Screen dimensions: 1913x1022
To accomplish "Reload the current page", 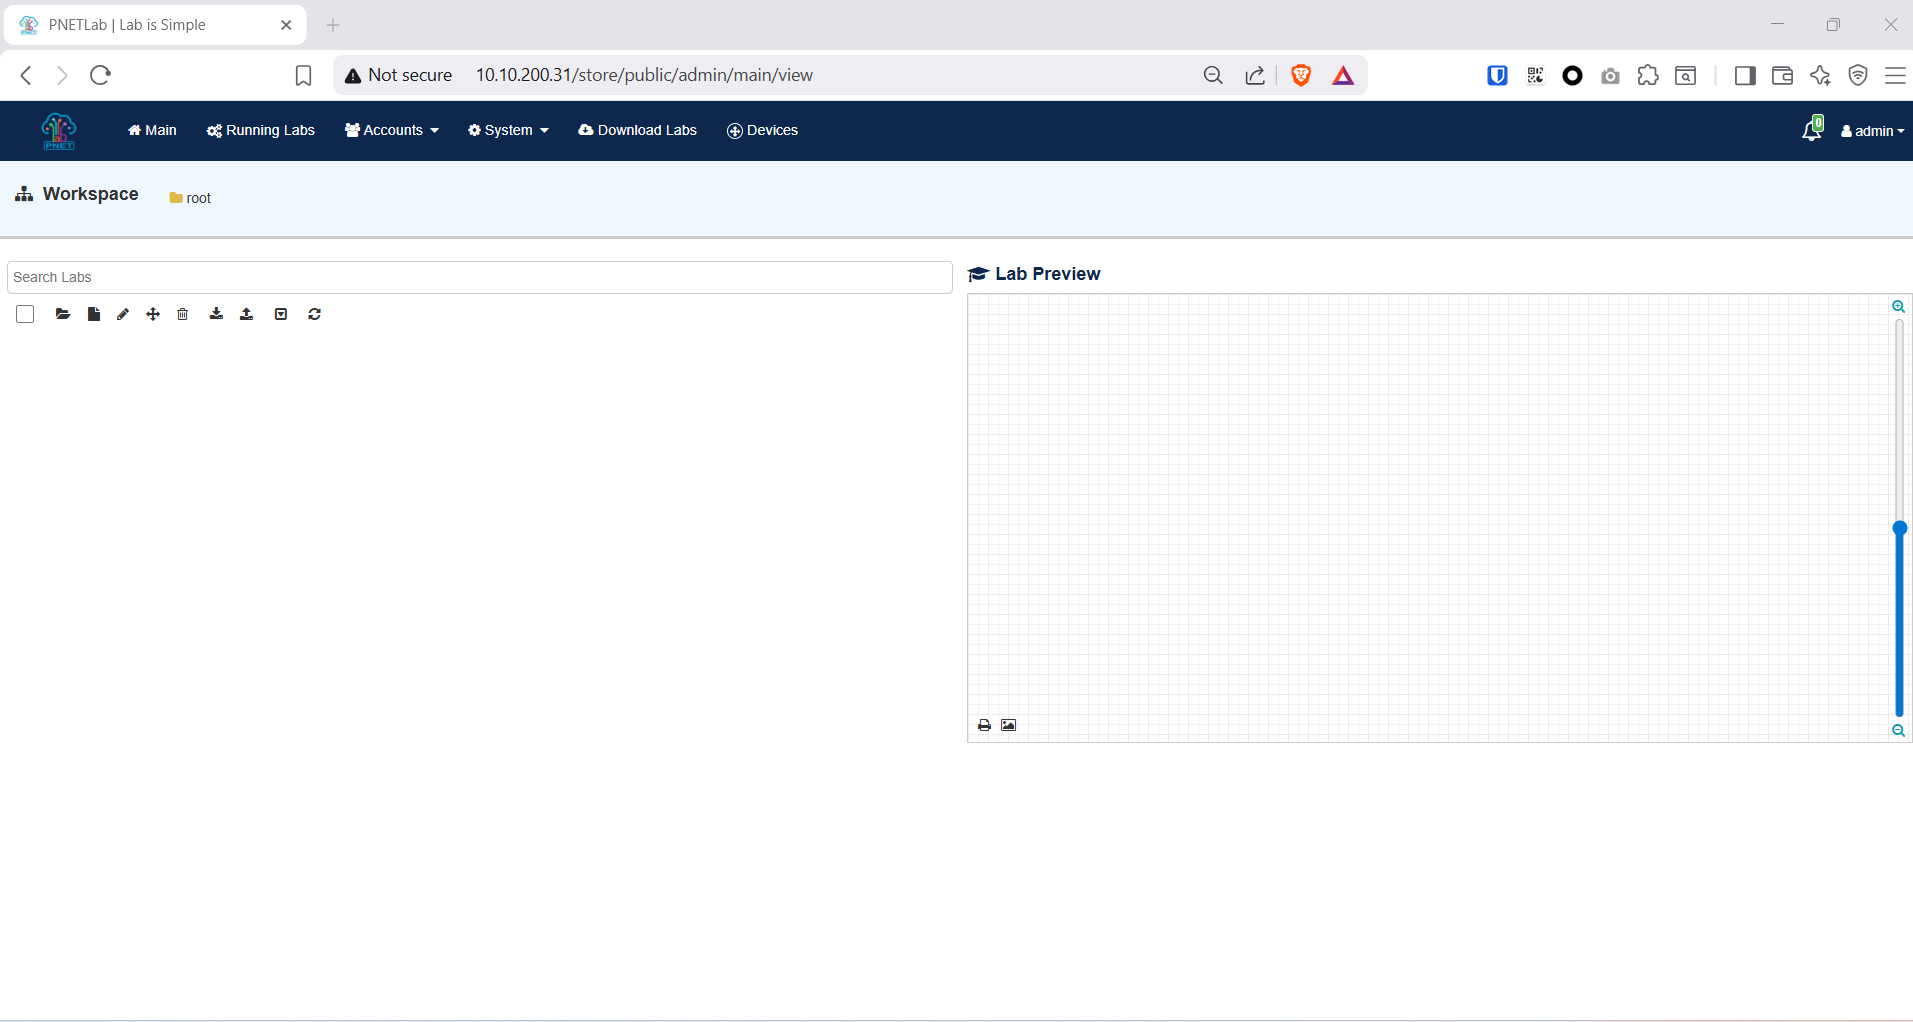I will point(100,75).
